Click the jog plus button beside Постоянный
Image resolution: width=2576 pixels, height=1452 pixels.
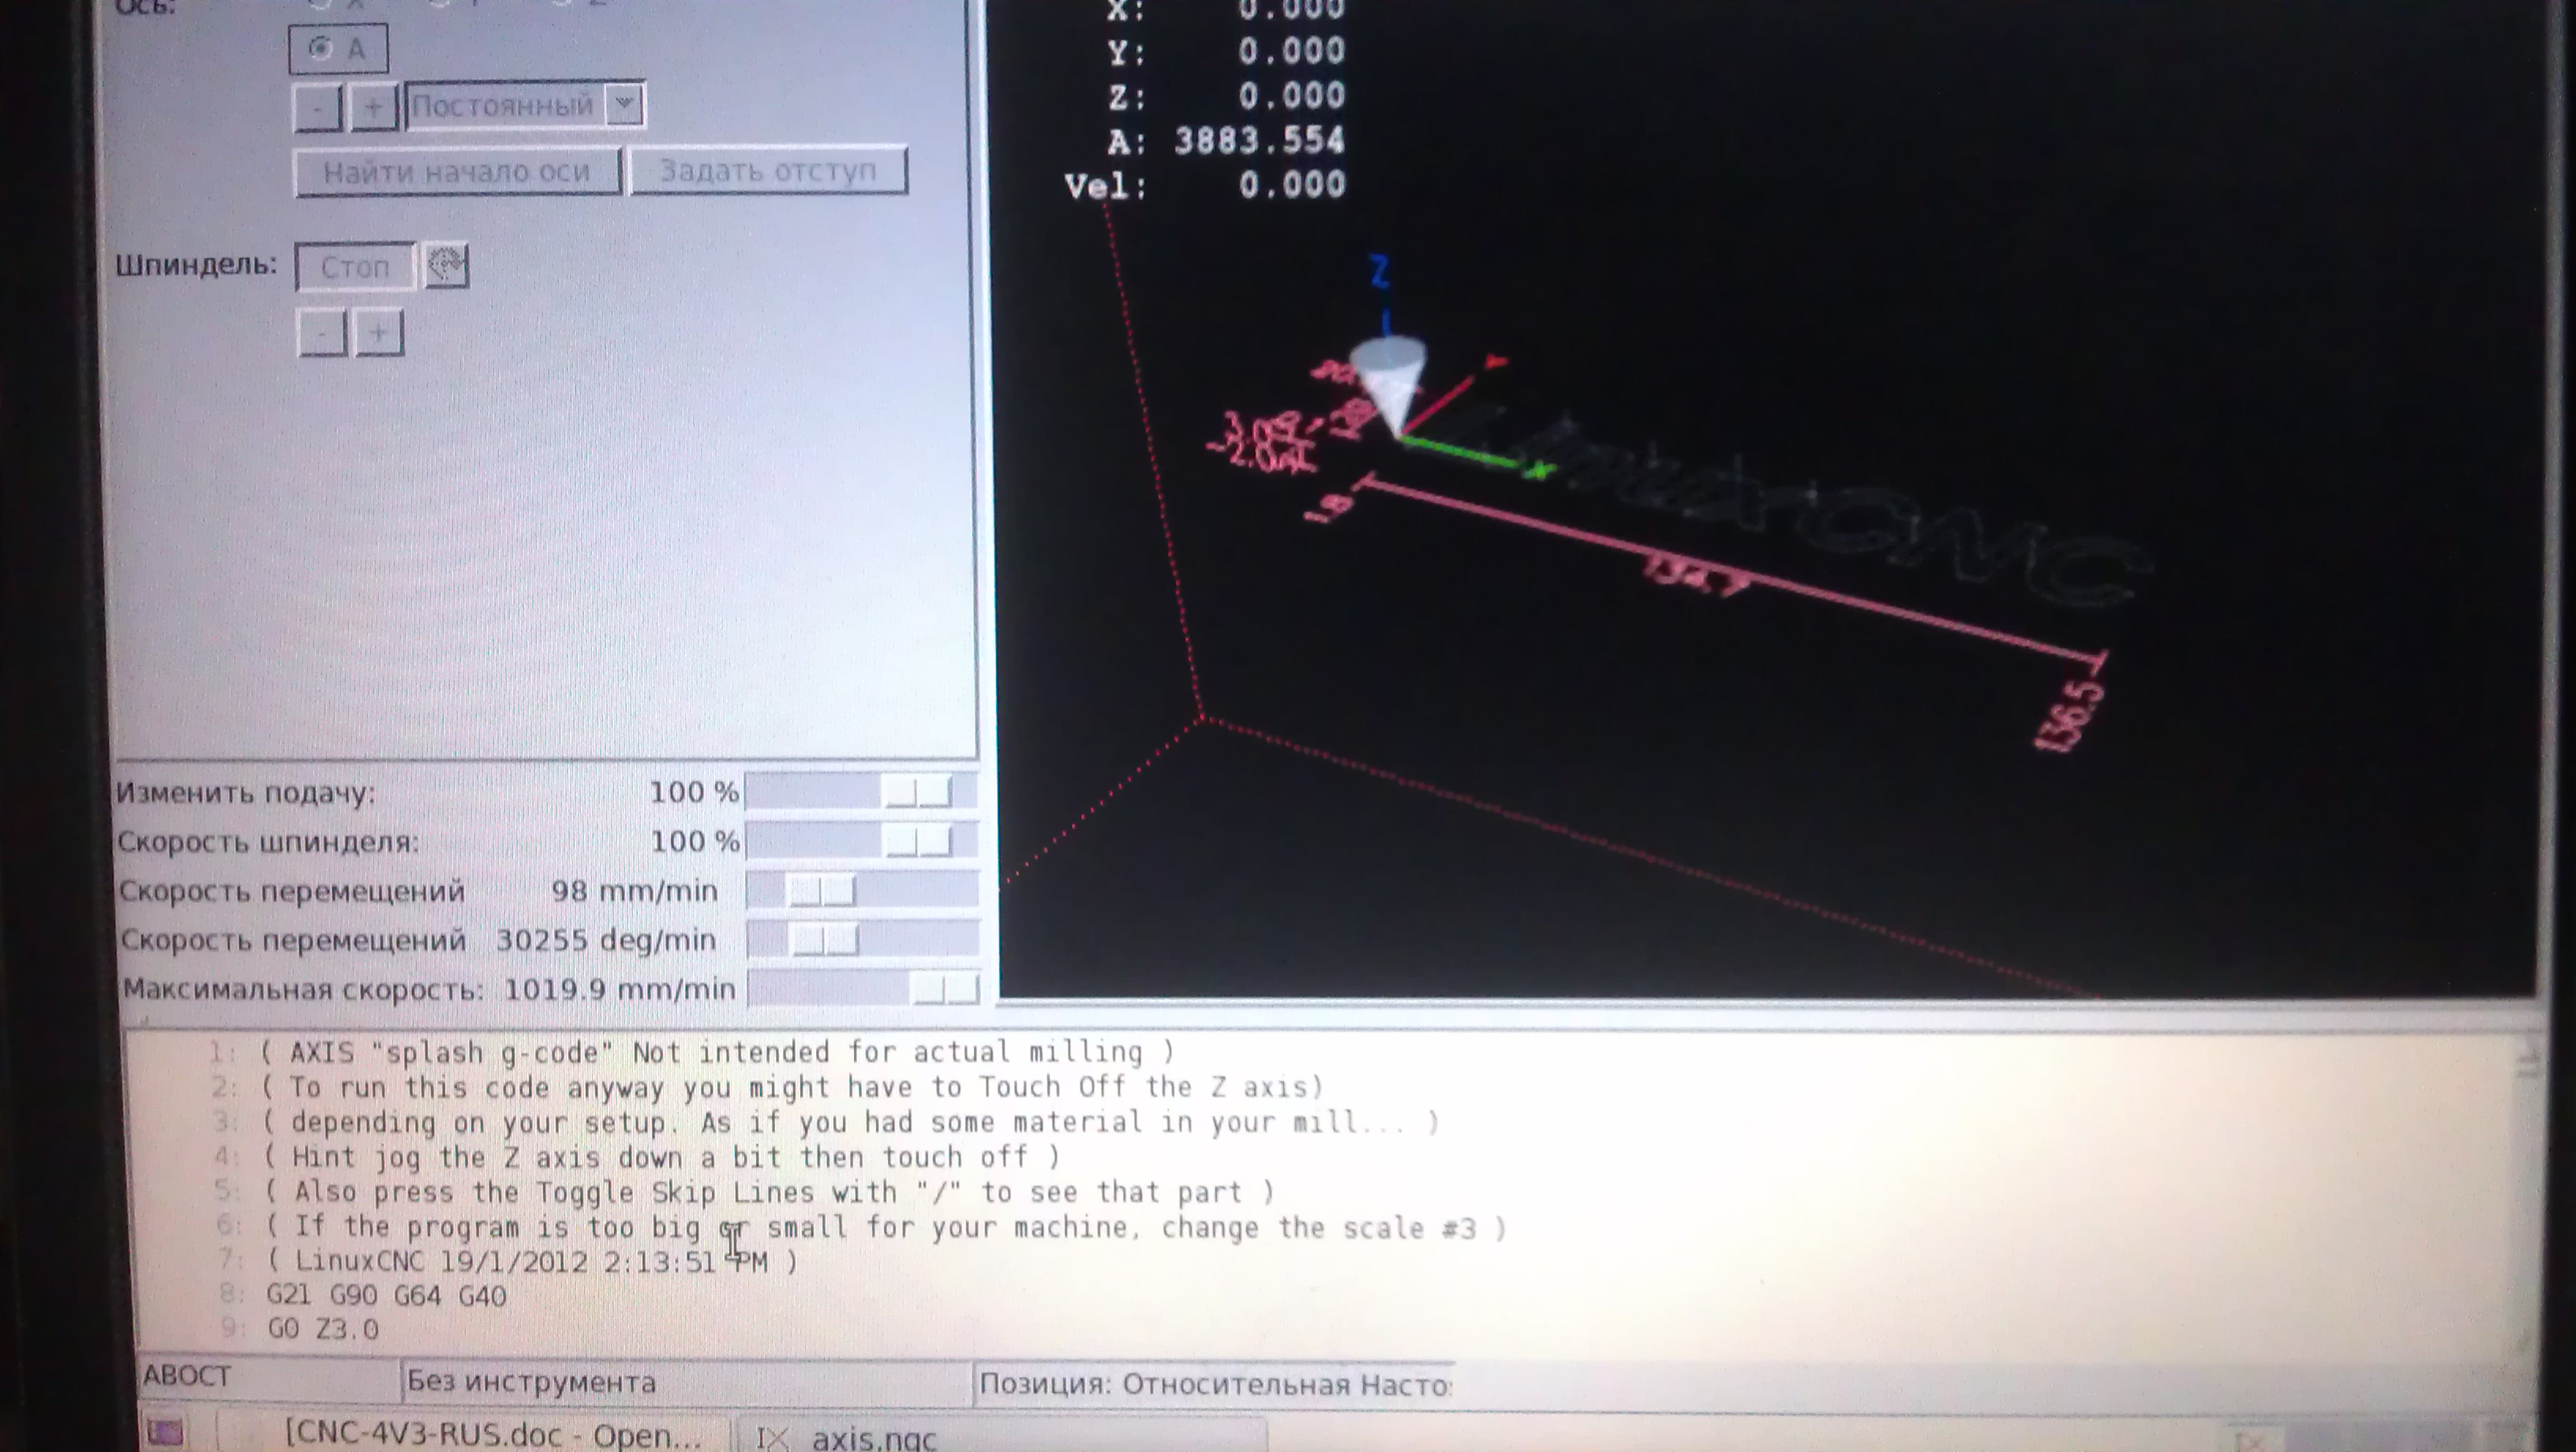pyautogui.click(x=373, y=108)
